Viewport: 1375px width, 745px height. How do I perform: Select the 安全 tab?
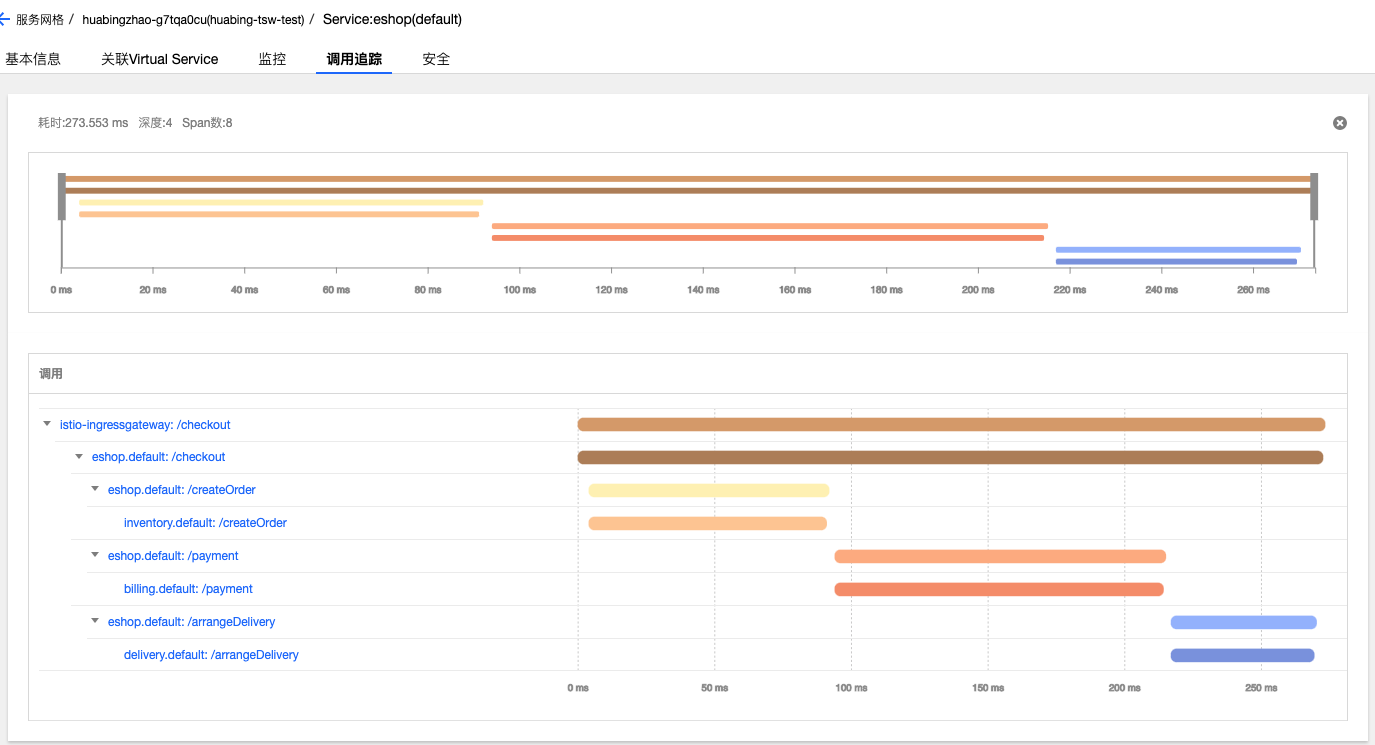click(x=436, y=59)
